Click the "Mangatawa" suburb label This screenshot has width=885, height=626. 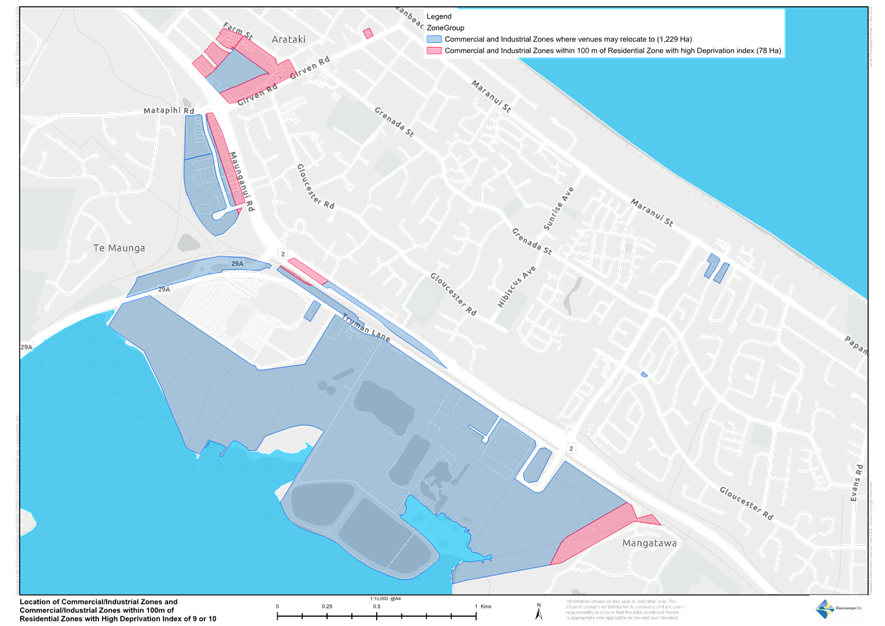click(x=649, y=544)
